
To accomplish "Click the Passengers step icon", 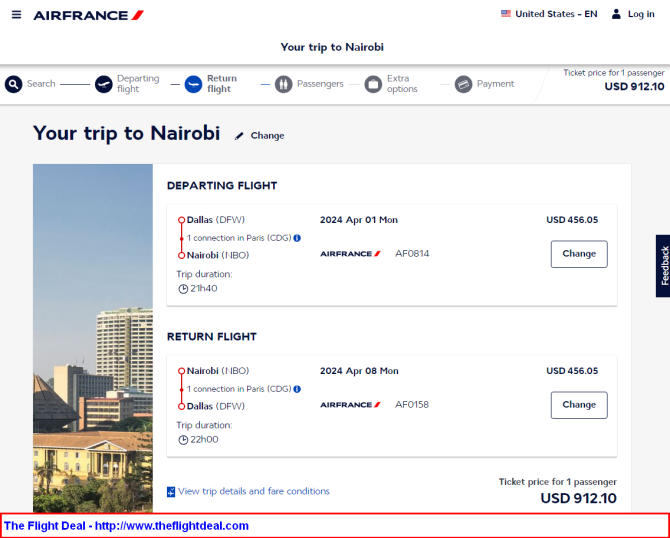I will coord(283,84).
